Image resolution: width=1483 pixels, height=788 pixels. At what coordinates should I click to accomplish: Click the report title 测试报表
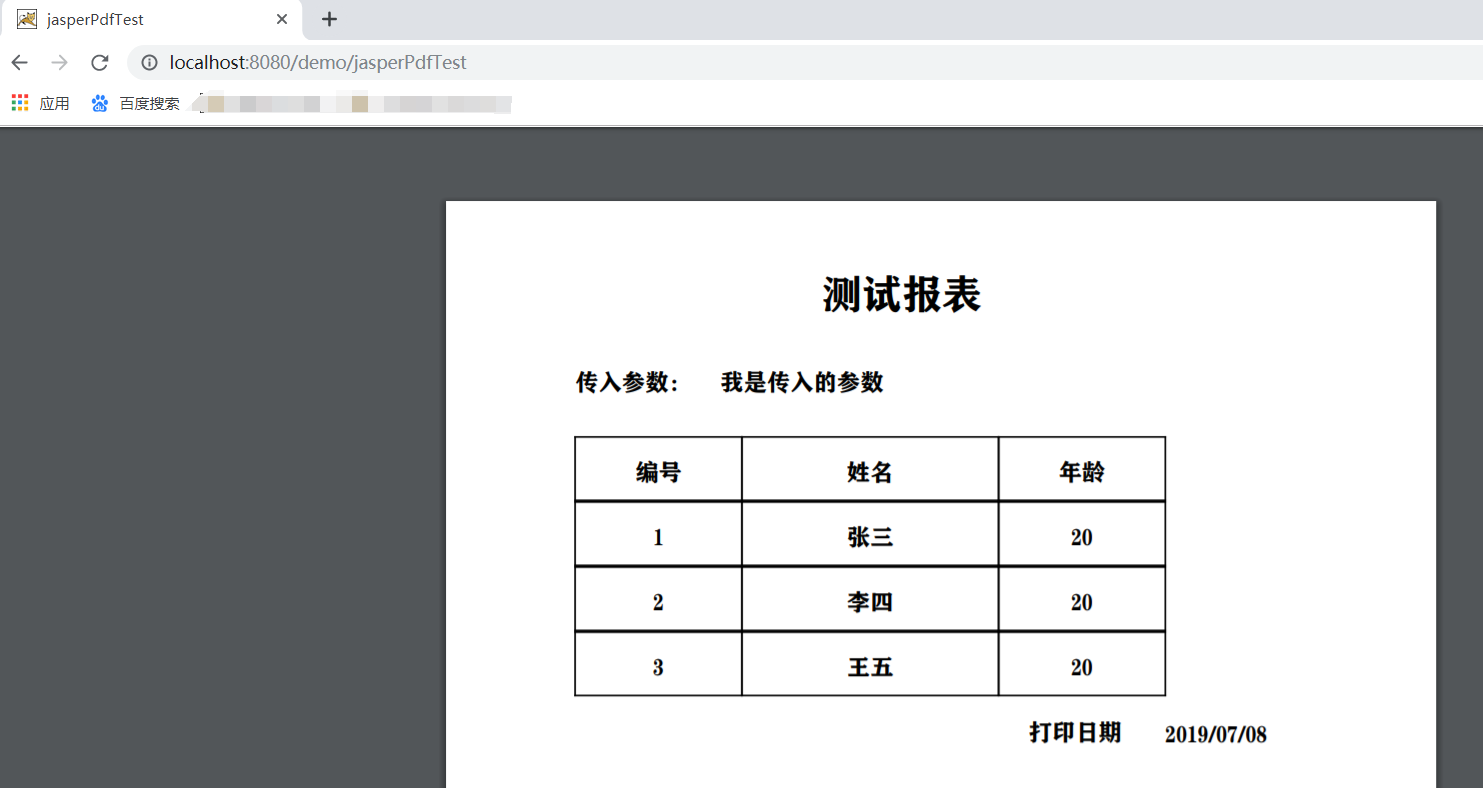tap(902, 294)
